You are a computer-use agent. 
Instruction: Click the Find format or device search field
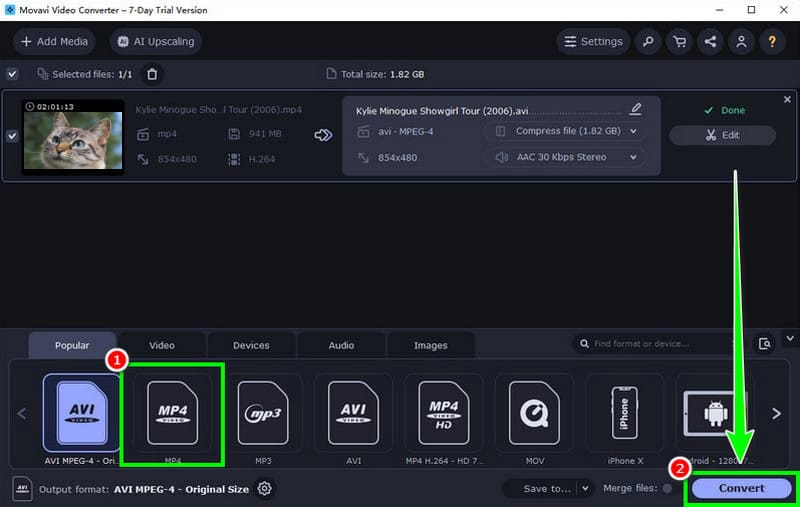point(658,344)
